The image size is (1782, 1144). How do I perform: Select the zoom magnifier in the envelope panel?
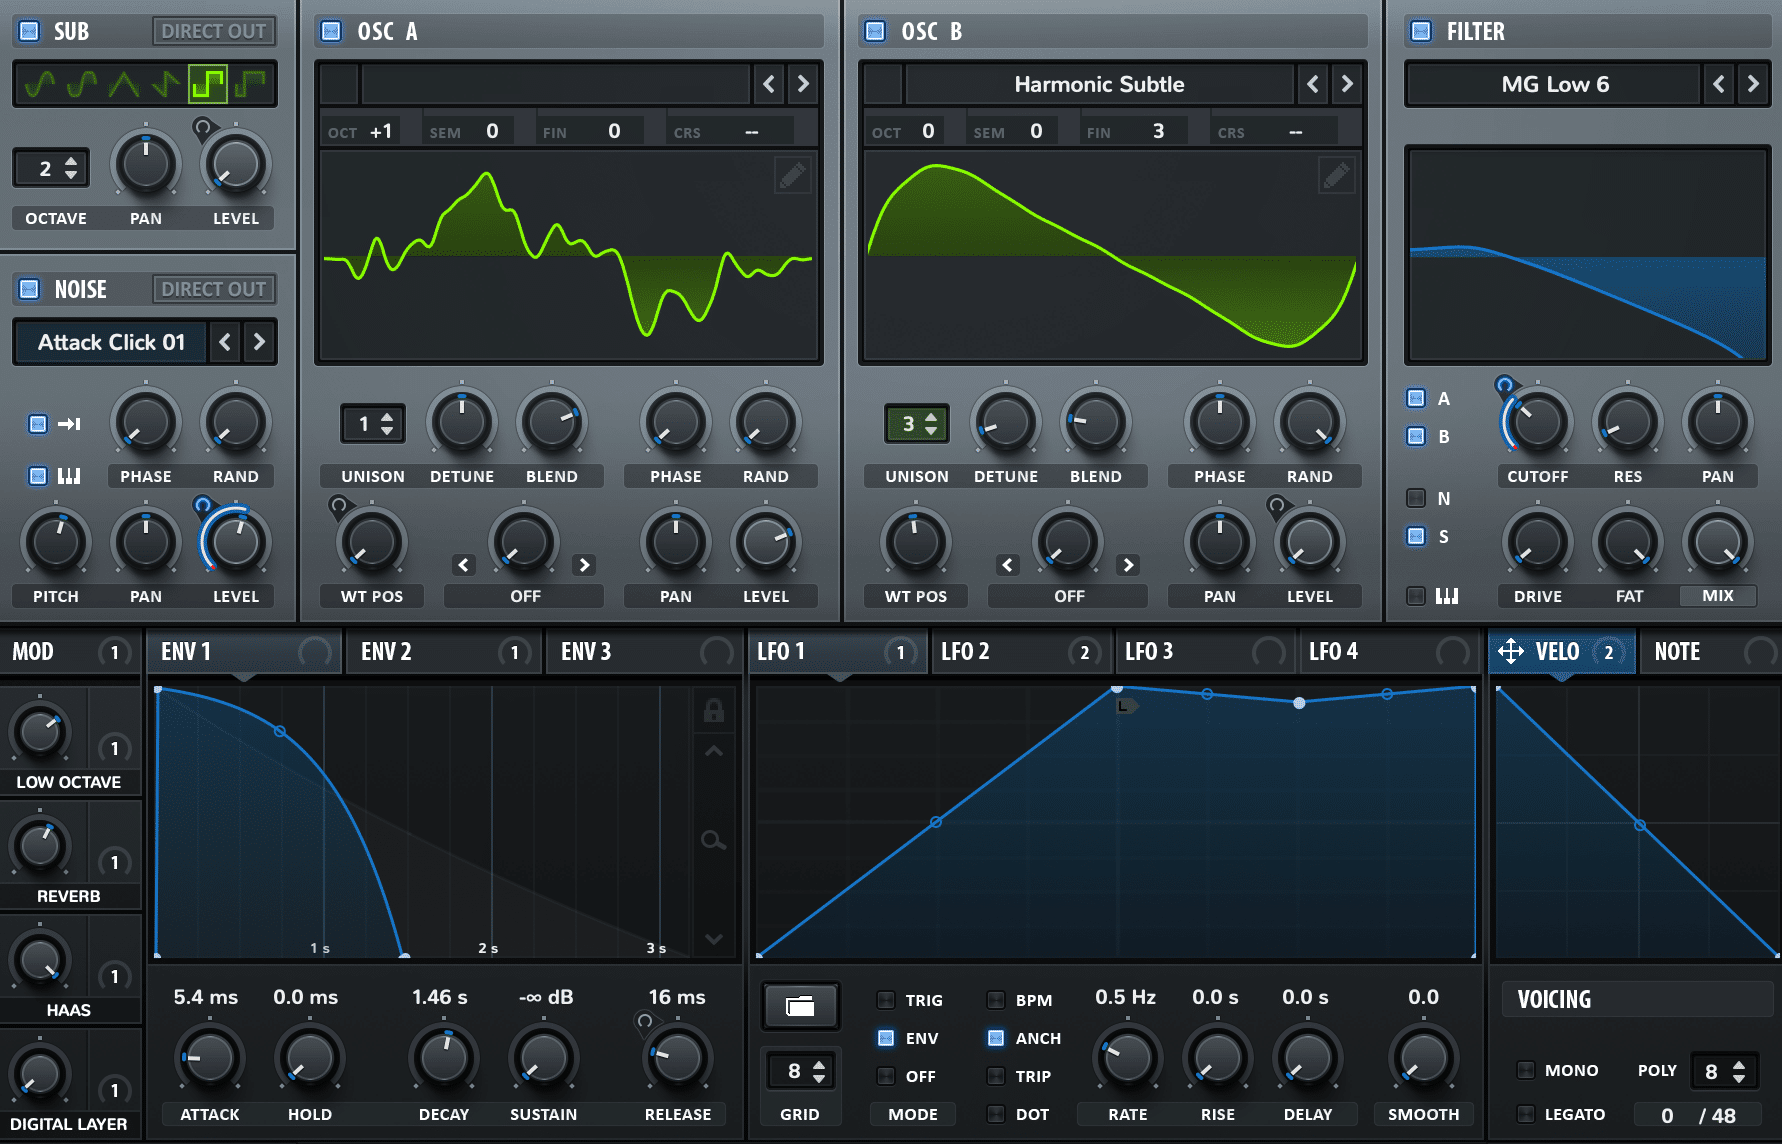coord(713,840)
